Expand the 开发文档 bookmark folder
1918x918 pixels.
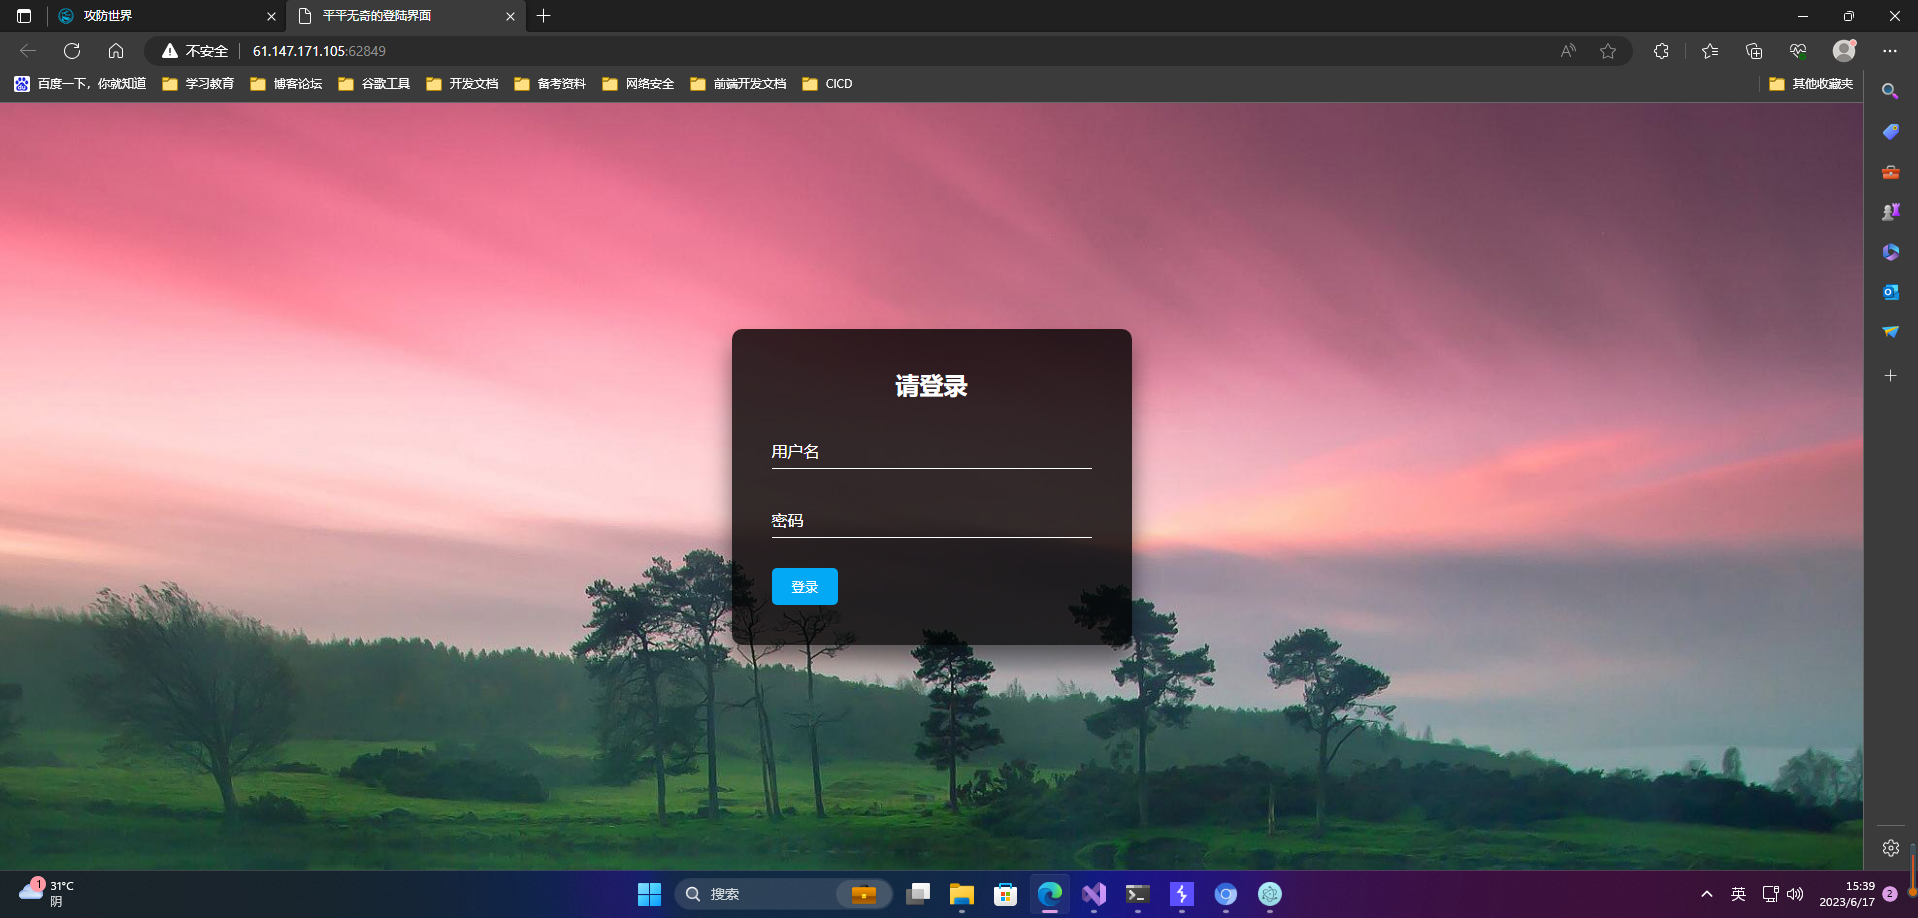click(x=462, y=84)
